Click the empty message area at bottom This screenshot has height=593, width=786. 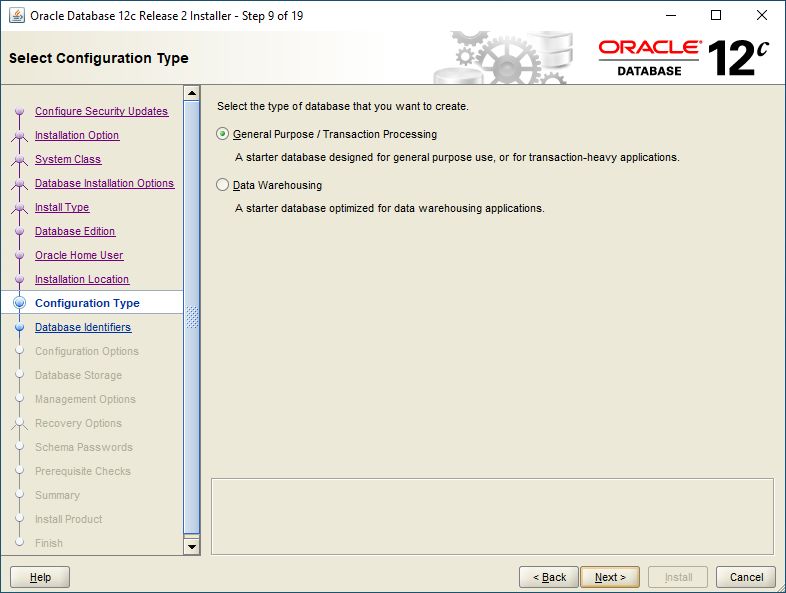click(492, 516)
